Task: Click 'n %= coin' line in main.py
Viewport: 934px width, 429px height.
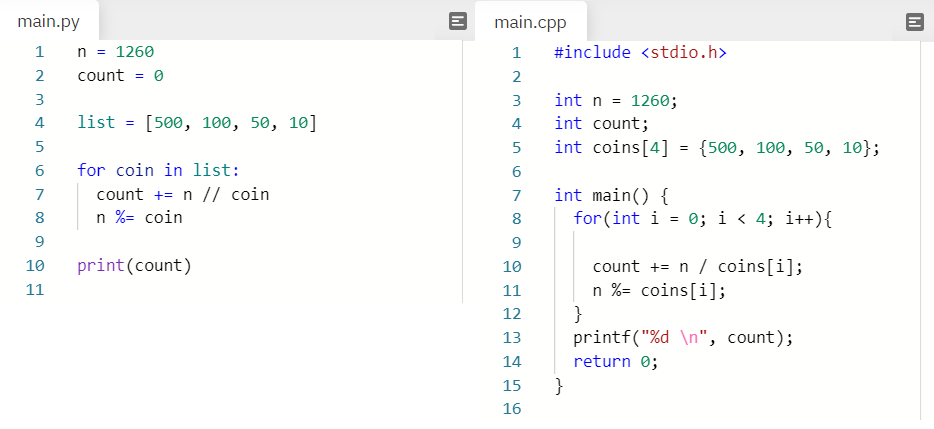Action: point(139,218)
